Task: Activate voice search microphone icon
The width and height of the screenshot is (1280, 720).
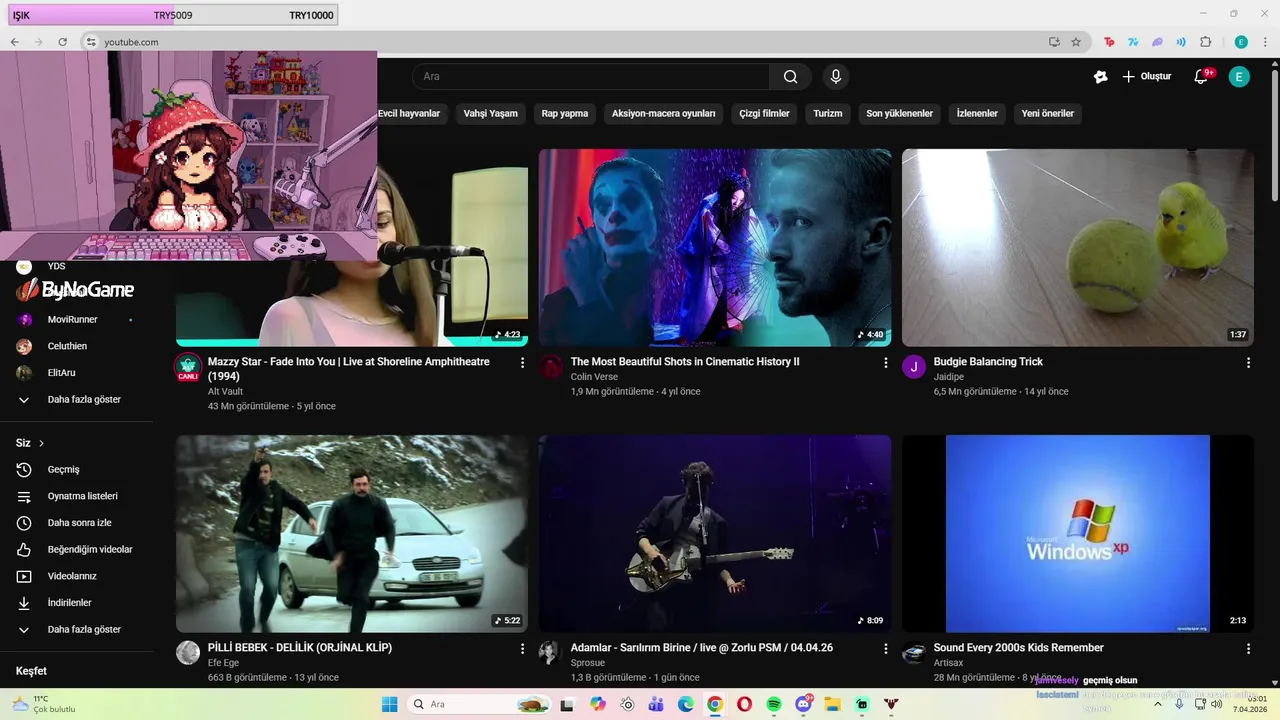Action: click(x=836, y=77)
